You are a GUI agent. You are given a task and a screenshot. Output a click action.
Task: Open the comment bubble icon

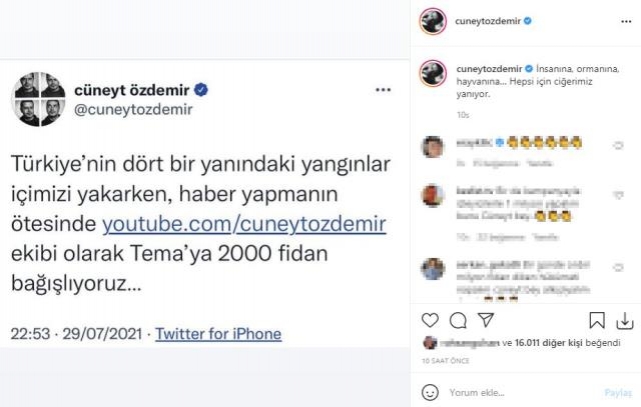458,320
